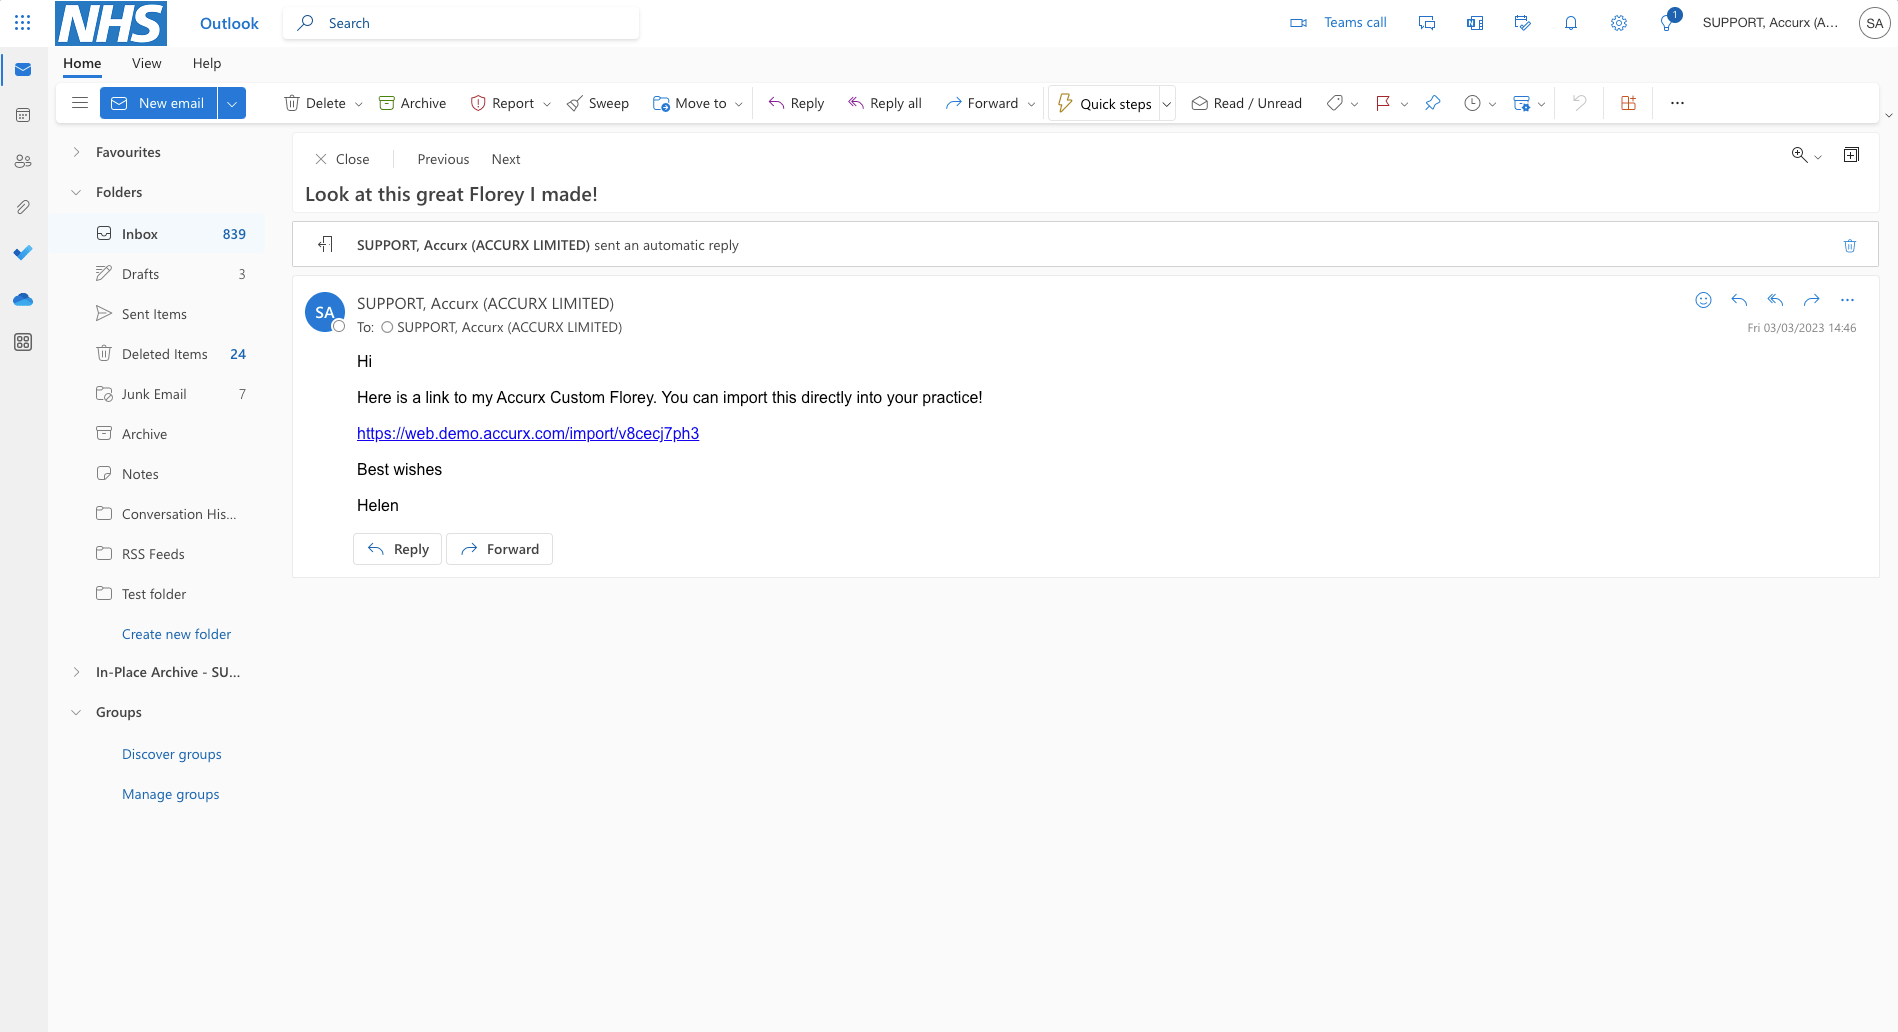Delete the automatic reply notice trash icon
1898x1032 pixels.
pyautogui.click(x=1849, y=245)
